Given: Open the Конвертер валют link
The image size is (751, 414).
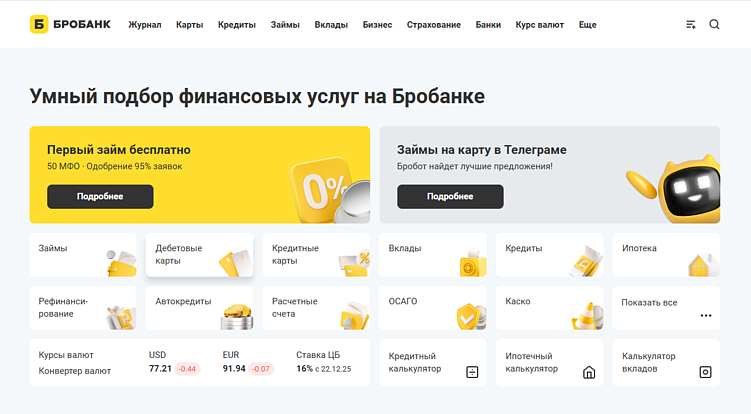Looking at the screenshot, I should [x=75, y=371].
